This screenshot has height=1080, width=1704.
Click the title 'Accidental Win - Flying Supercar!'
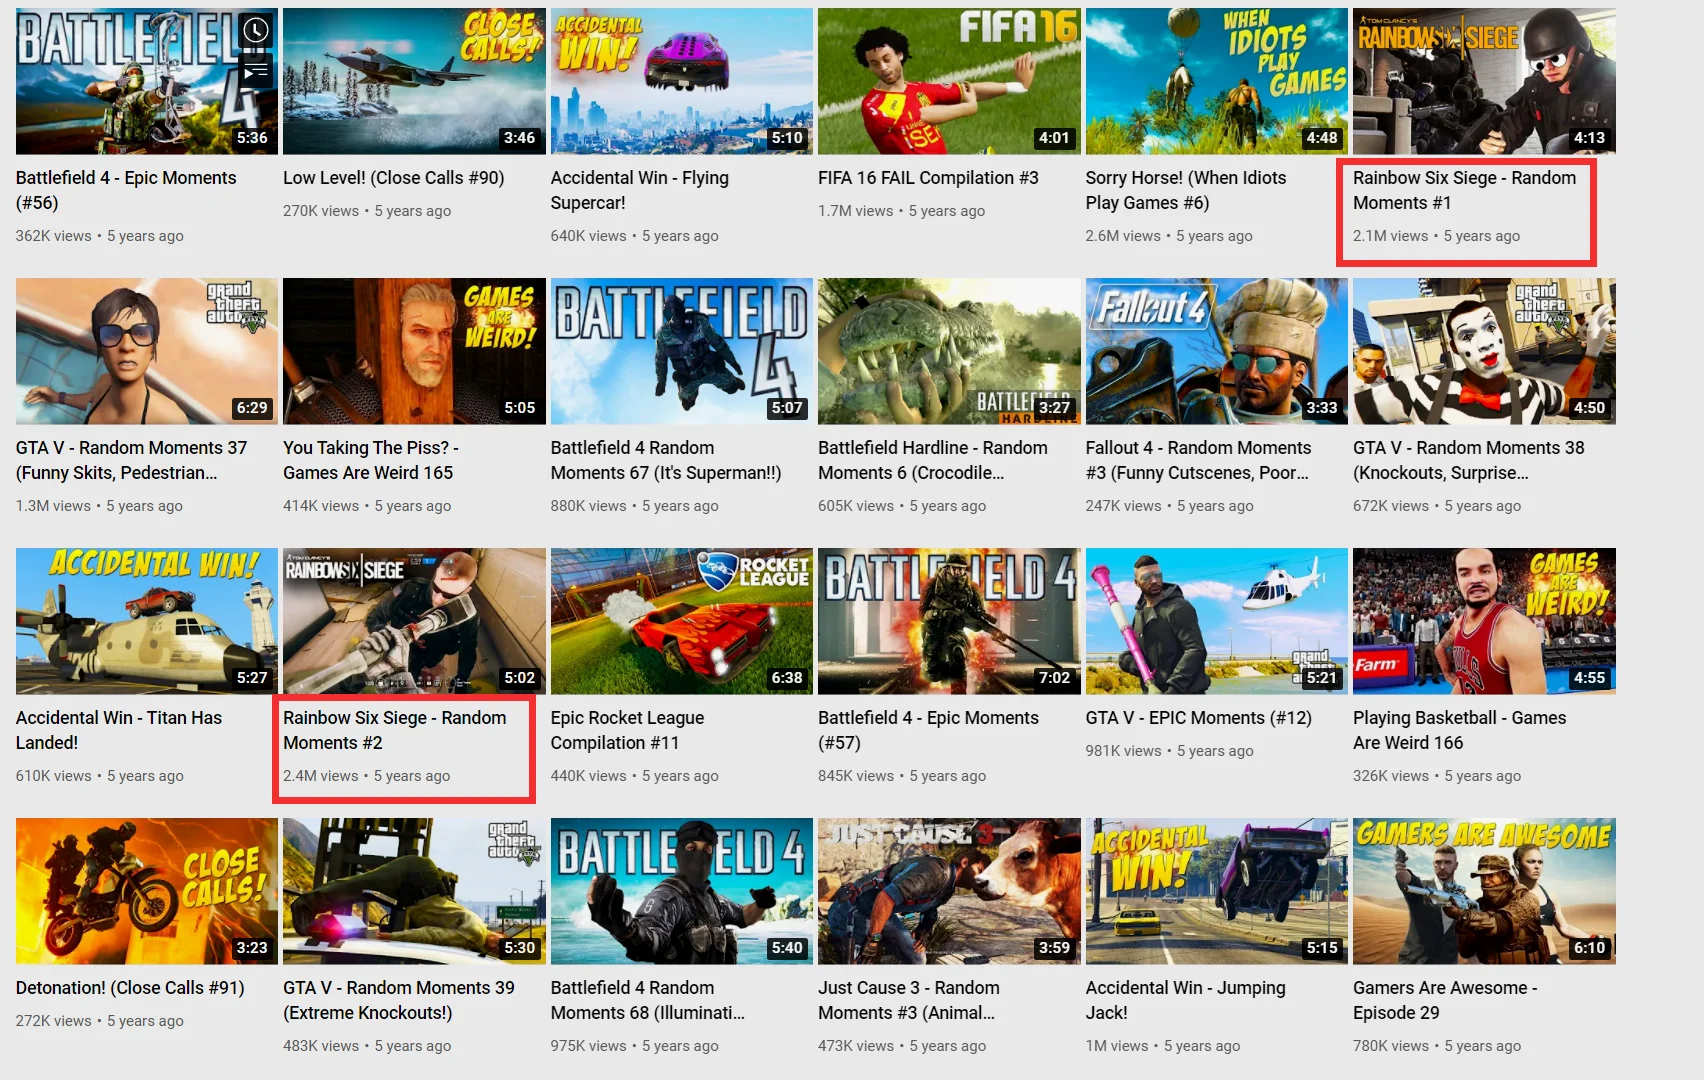coord(640,190)
